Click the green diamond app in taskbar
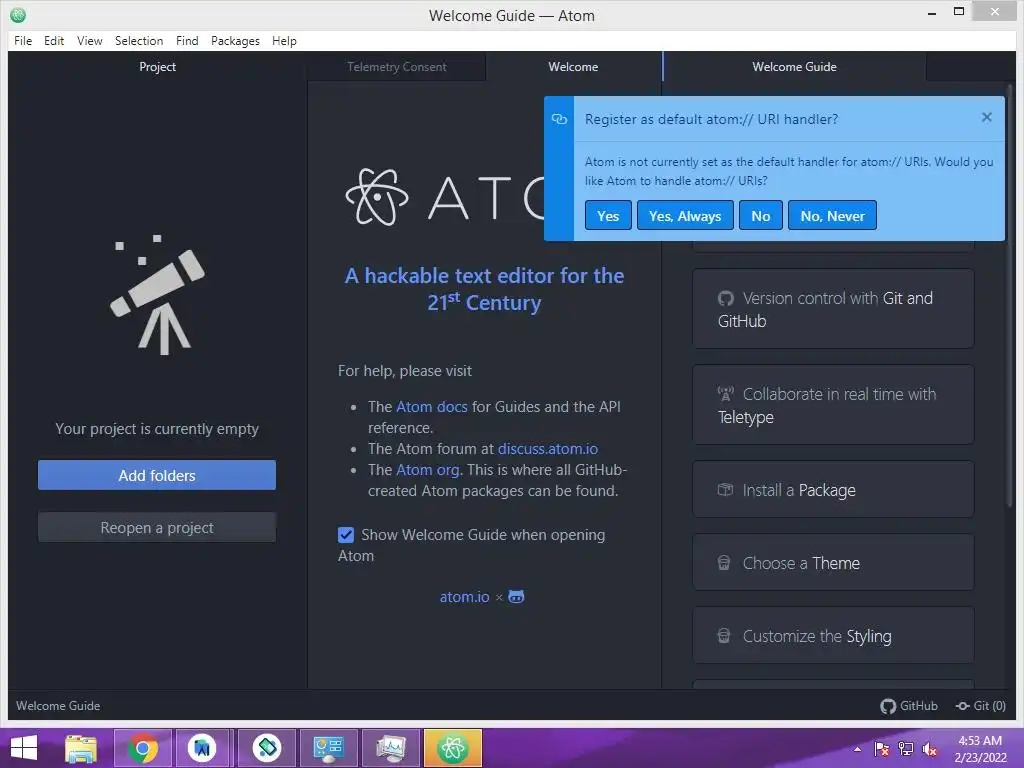1024x768 pixels. [267, 748]
